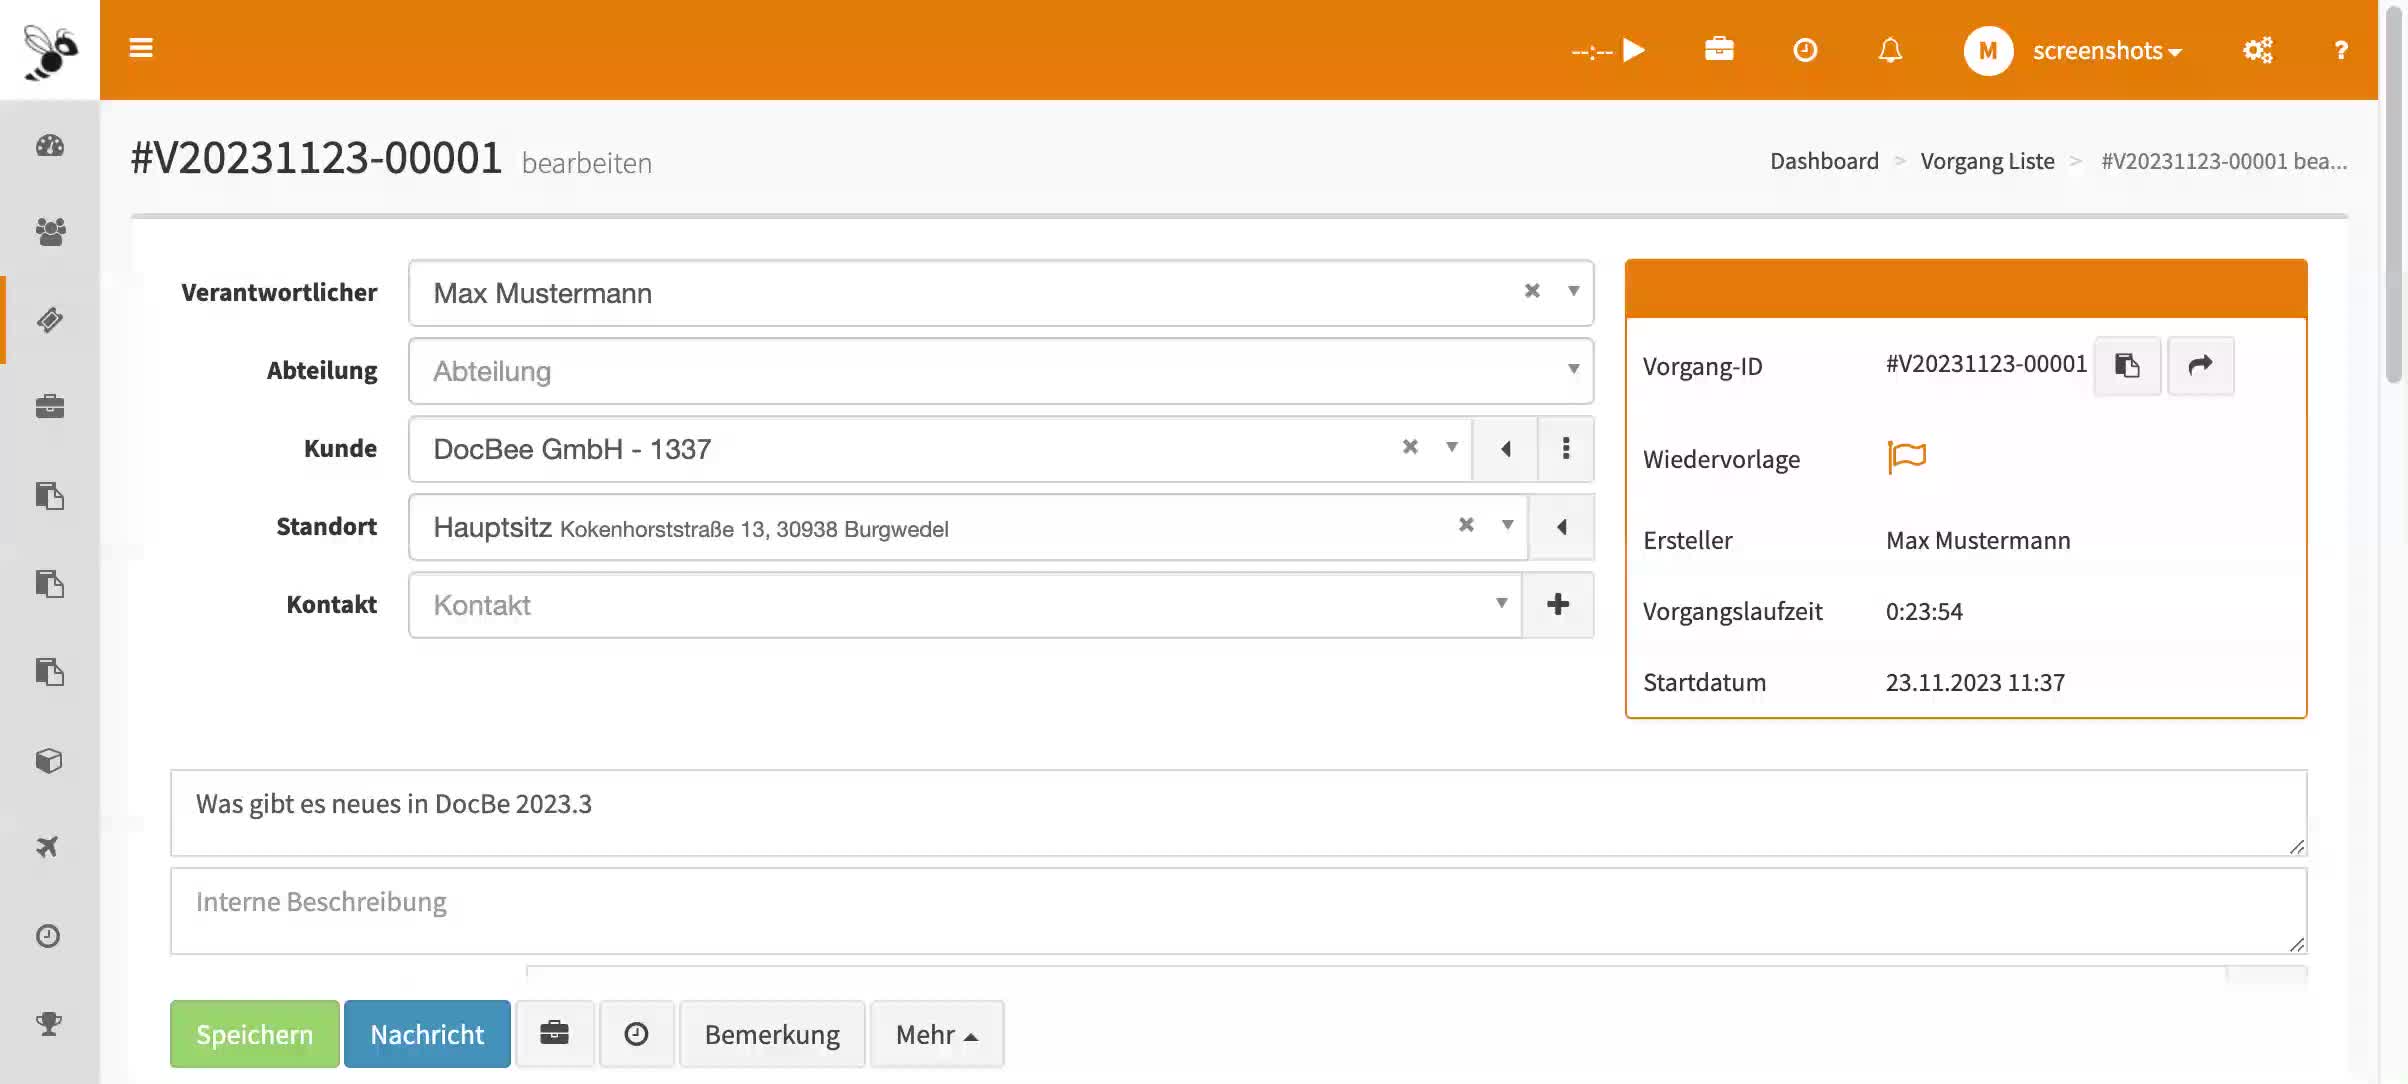Add new contact with plus button
Image resolution: width=2408 pixels, height=1084 pixels.
pyautogui.click(x=1557, y=604)
